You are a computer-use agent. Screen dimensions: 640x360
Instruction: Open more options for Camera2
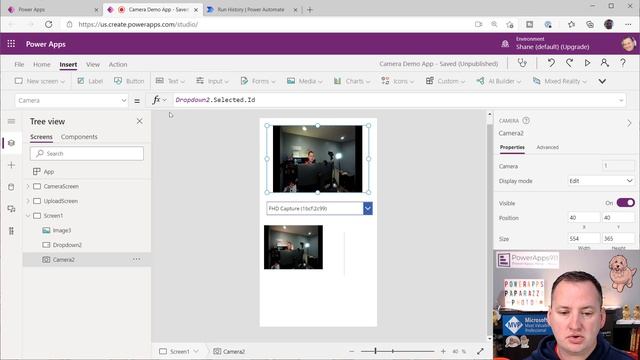(x=136, y=259)
